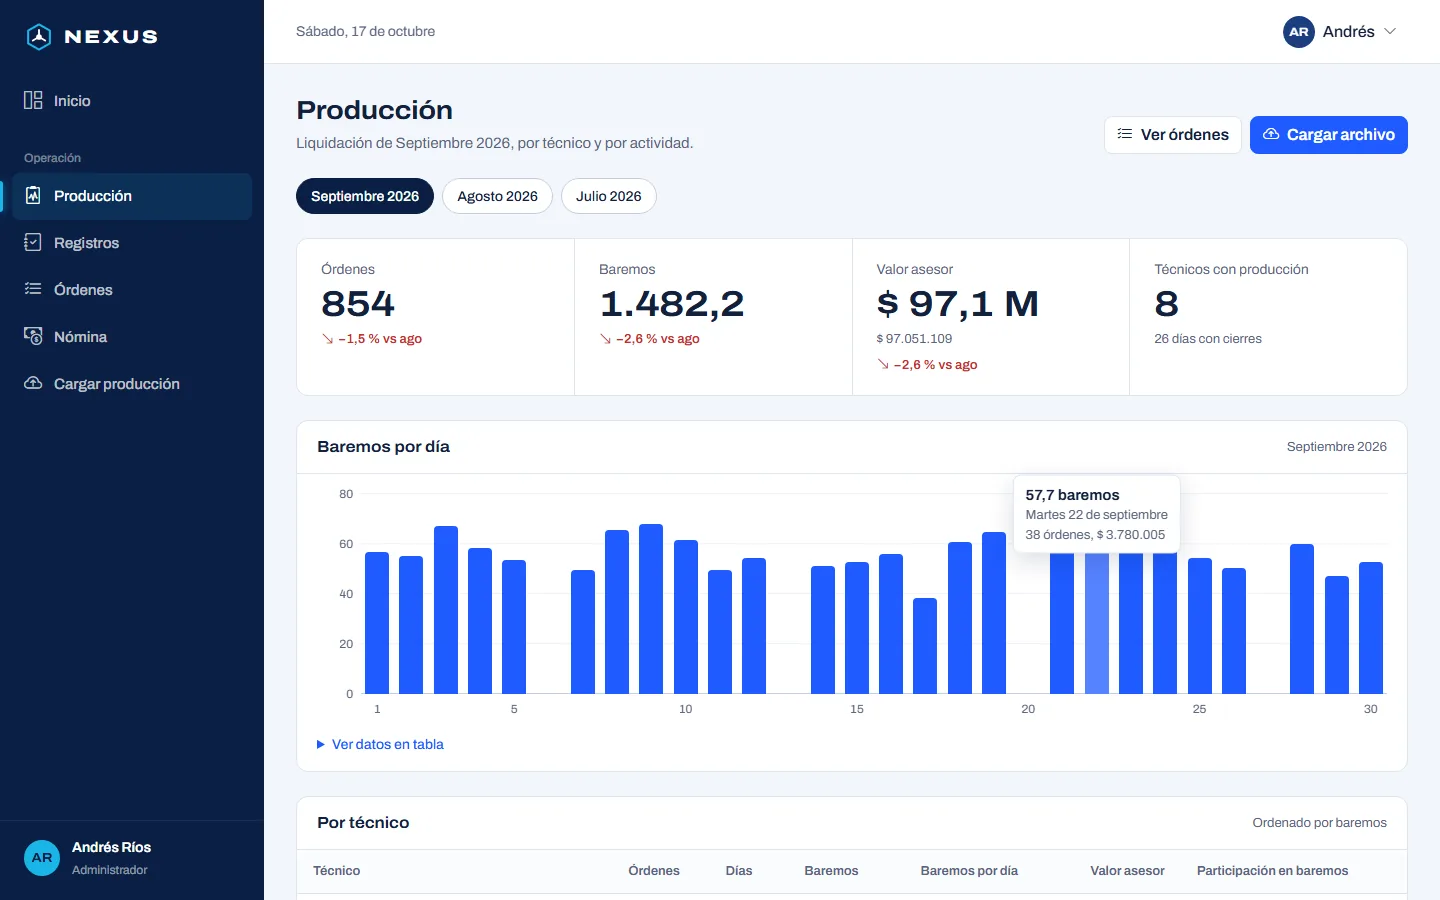Click the Nexus logo icon
This screenshot has height=900, width=1440.
click(x=38, y=37)
